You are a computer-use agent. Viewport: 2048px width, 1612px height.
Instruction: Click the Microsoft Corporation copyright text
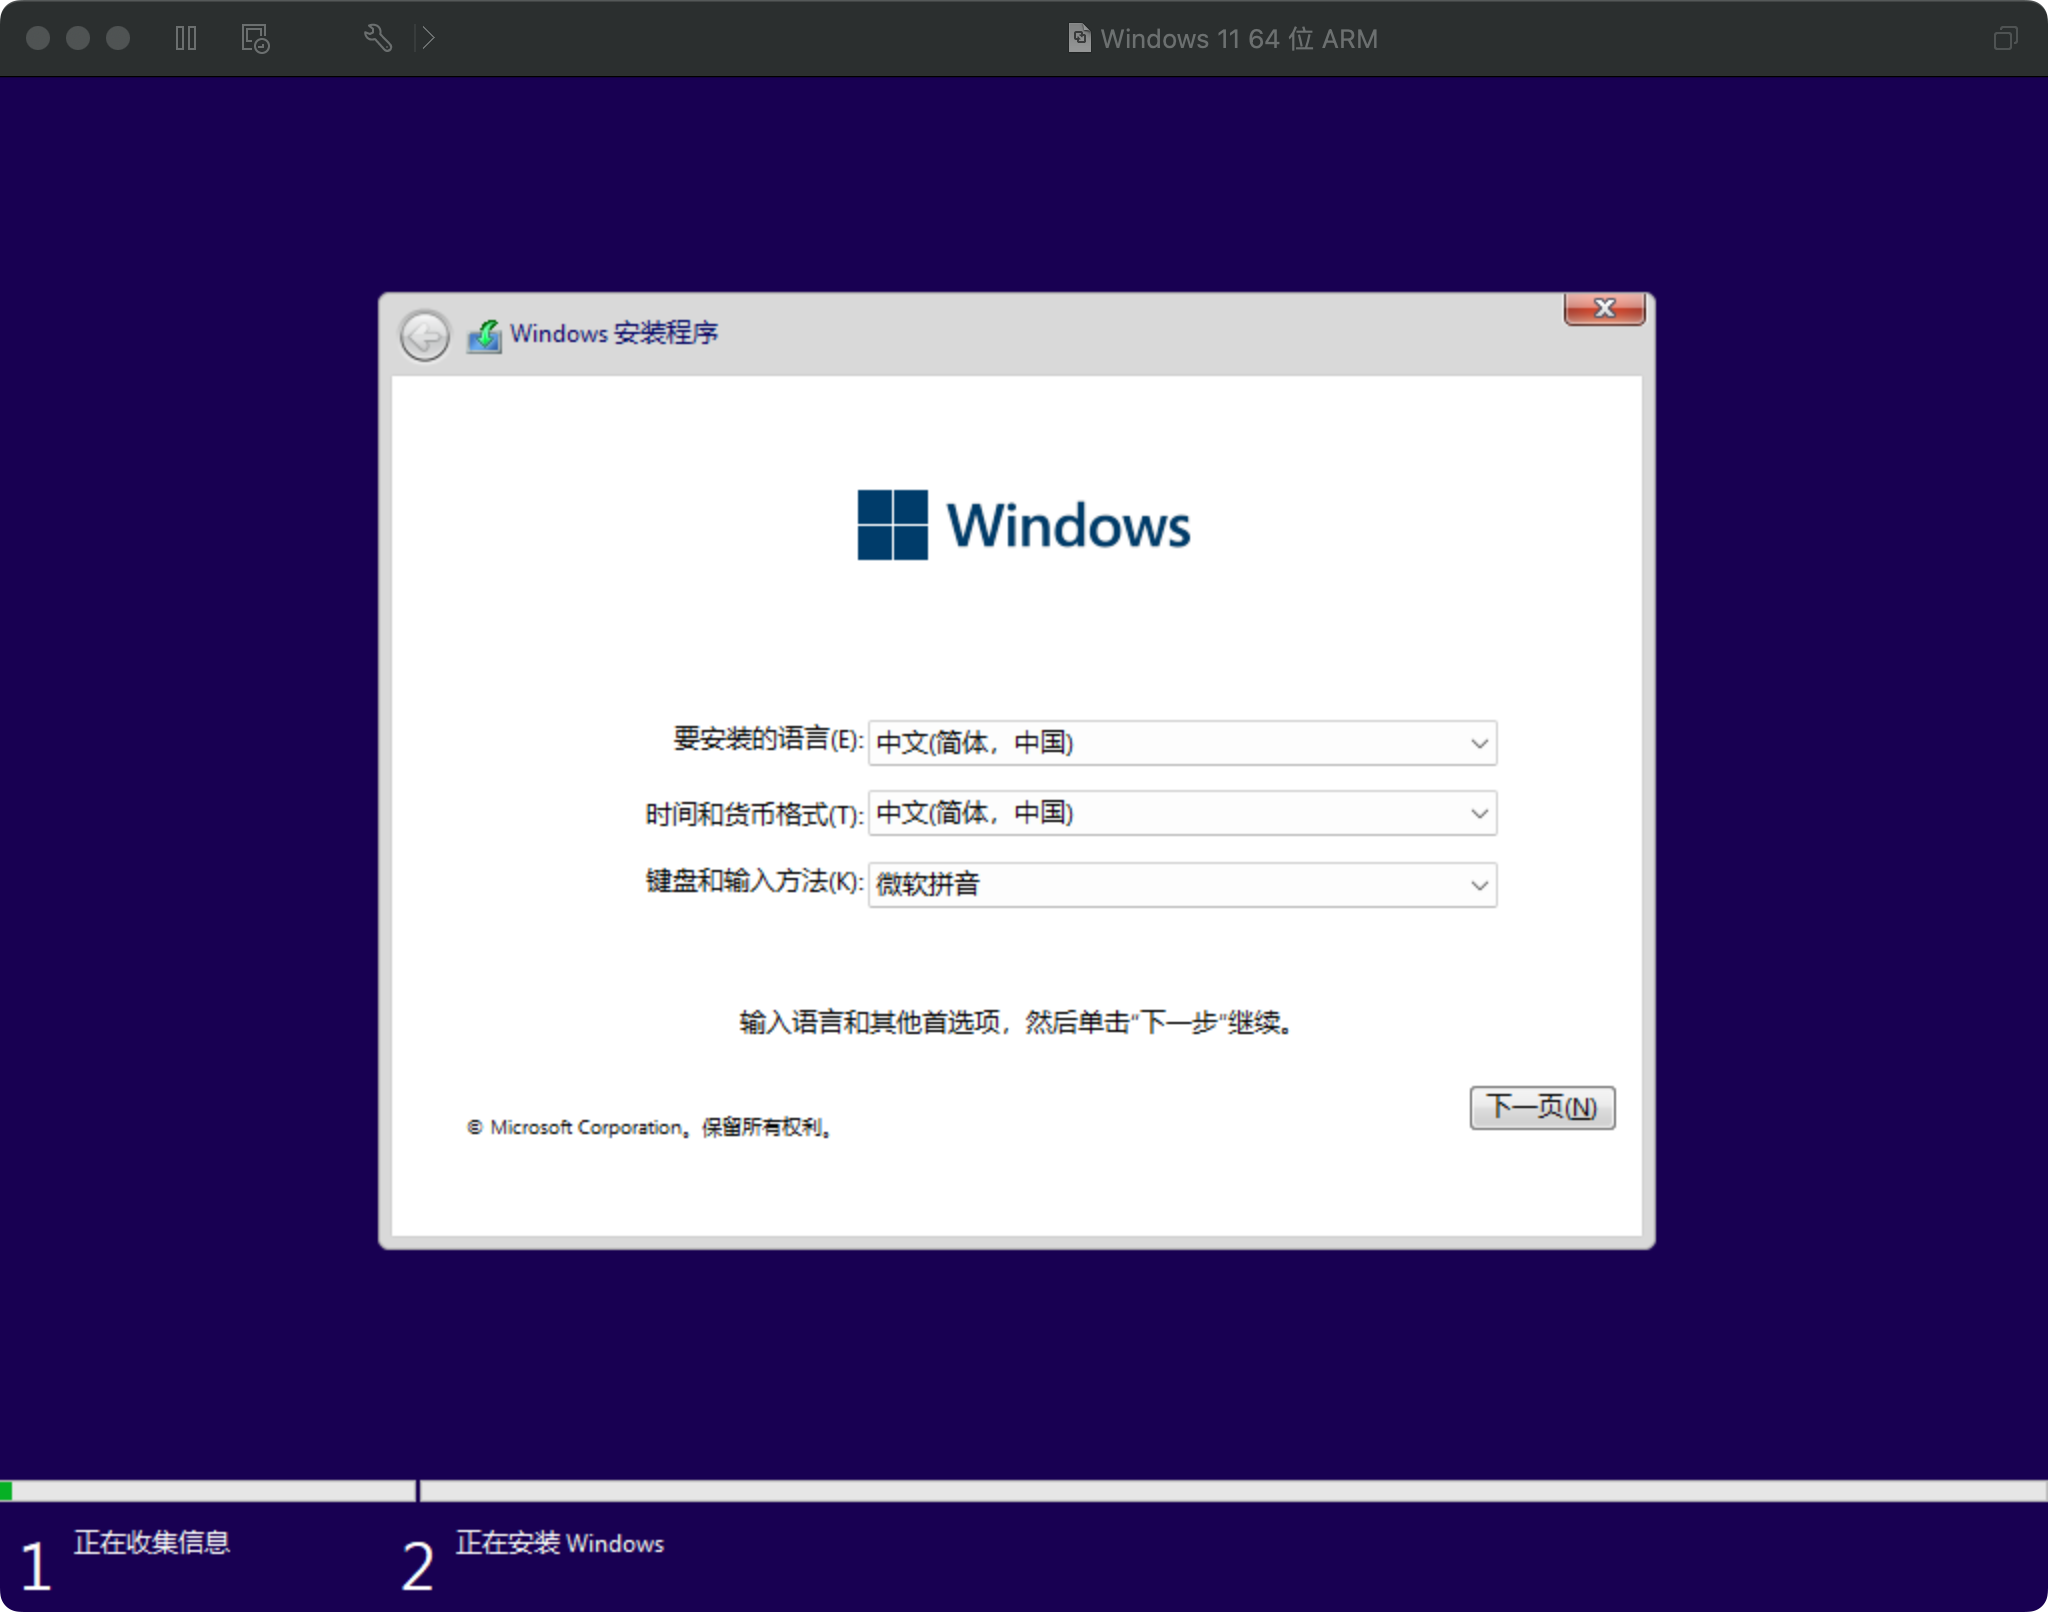(650, 1127)
